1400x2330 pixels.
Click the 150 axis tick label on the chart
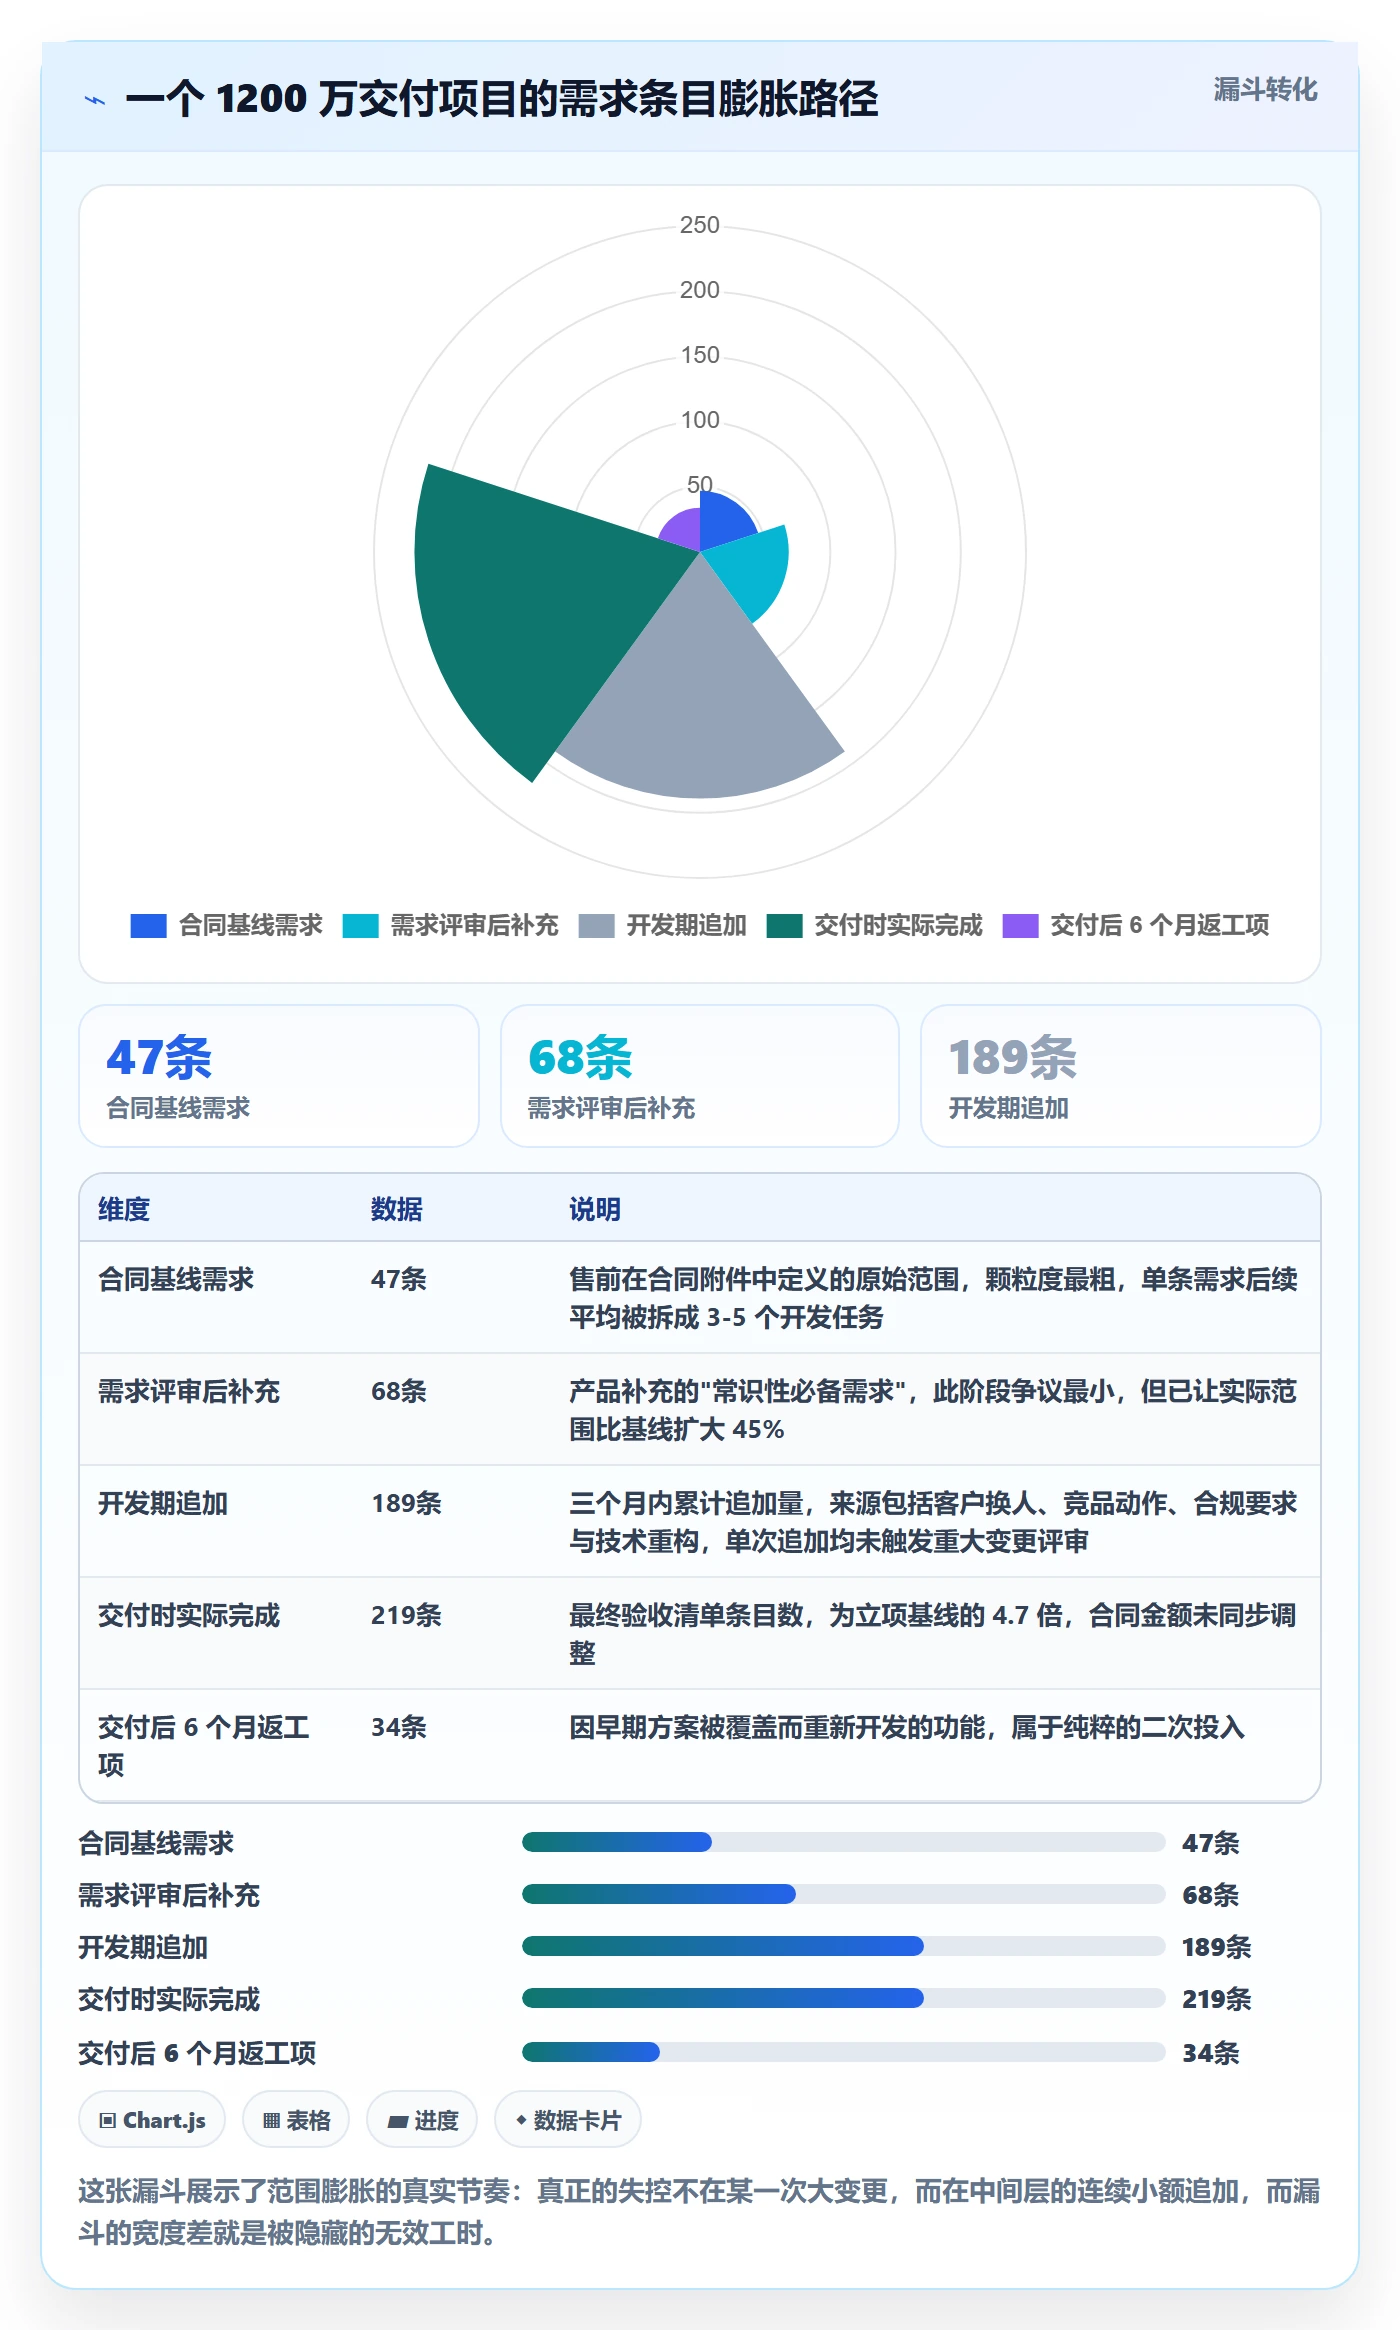point(700,355)
